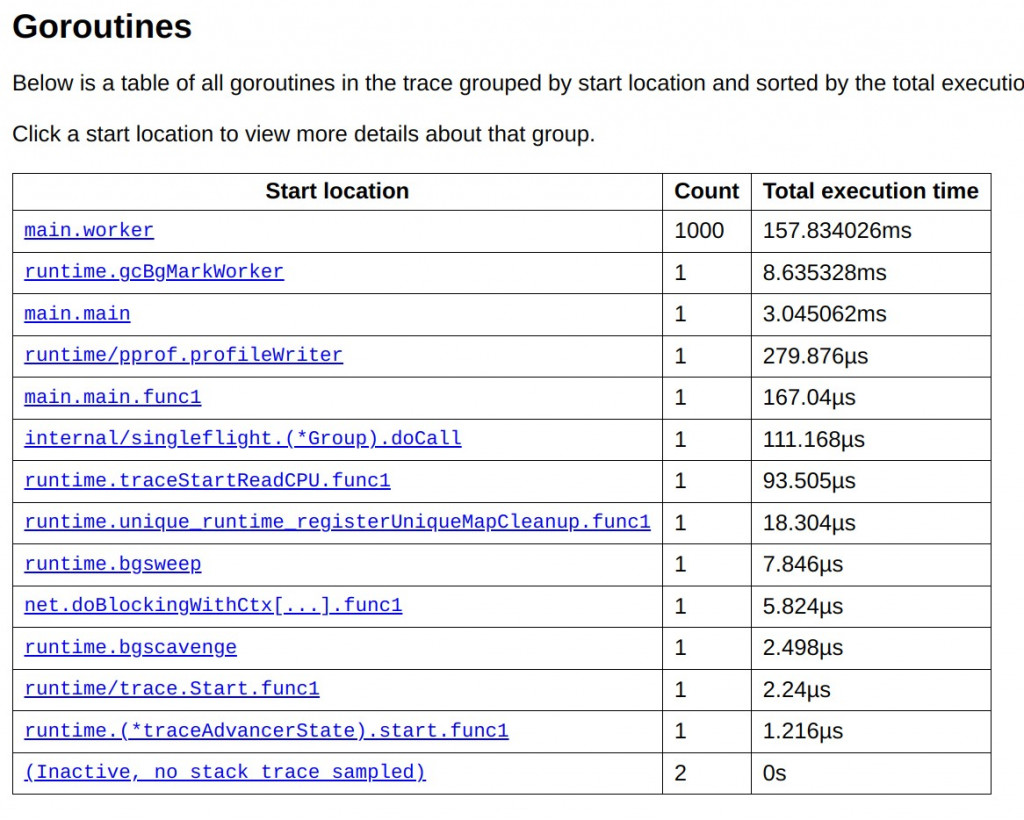This screenshot has height=820, width=1024.
Task: Open runtime/trace.Start.func1 details
Action: [172, 690]
